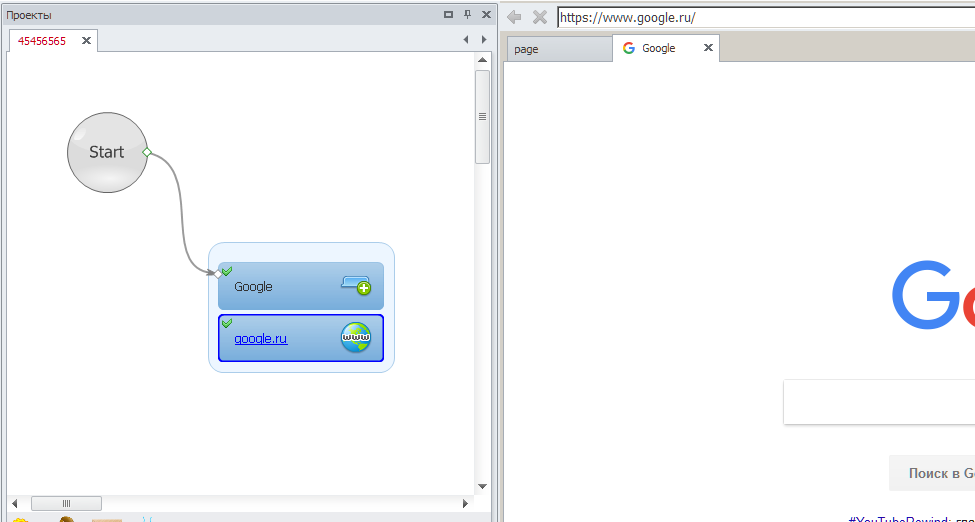The height and width of the screenshot is (522, 975).
Task: Open the google.ru link in action block
Action: coord(261,339)
